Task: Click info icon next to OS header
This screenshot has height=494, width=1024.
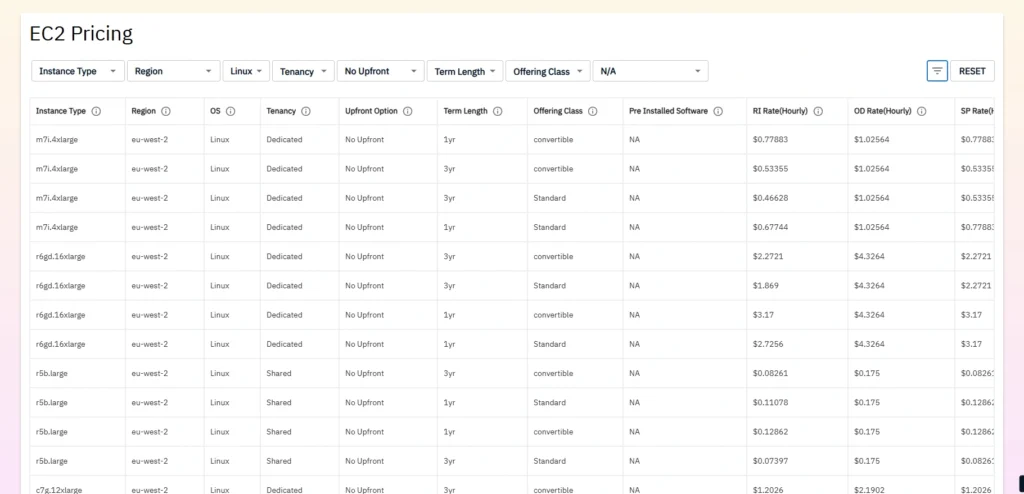Action: pyautogui.click(x=231, y=111)
